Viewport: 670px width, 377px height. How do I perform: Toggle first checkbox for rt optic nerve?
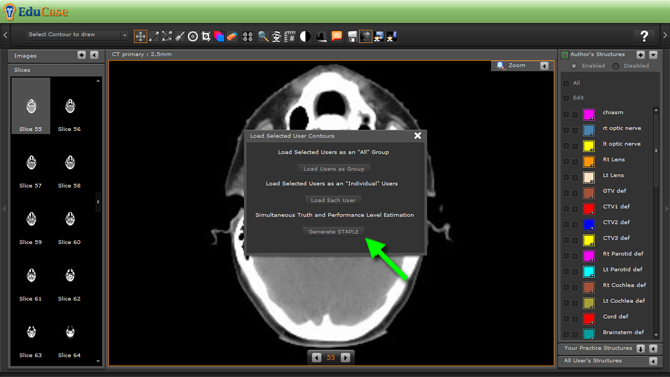566,130
